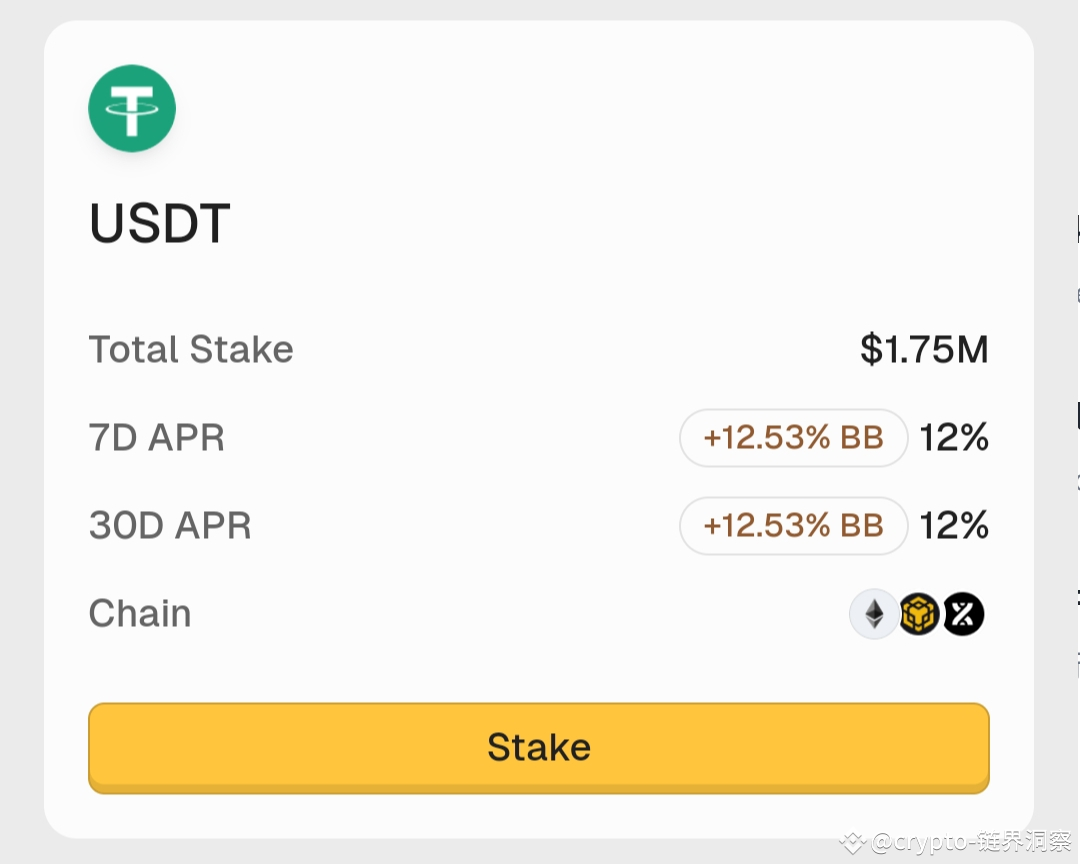Click the $1.75M total stake value
Screen dimensions: 1080x864
(x=924, y=350)
